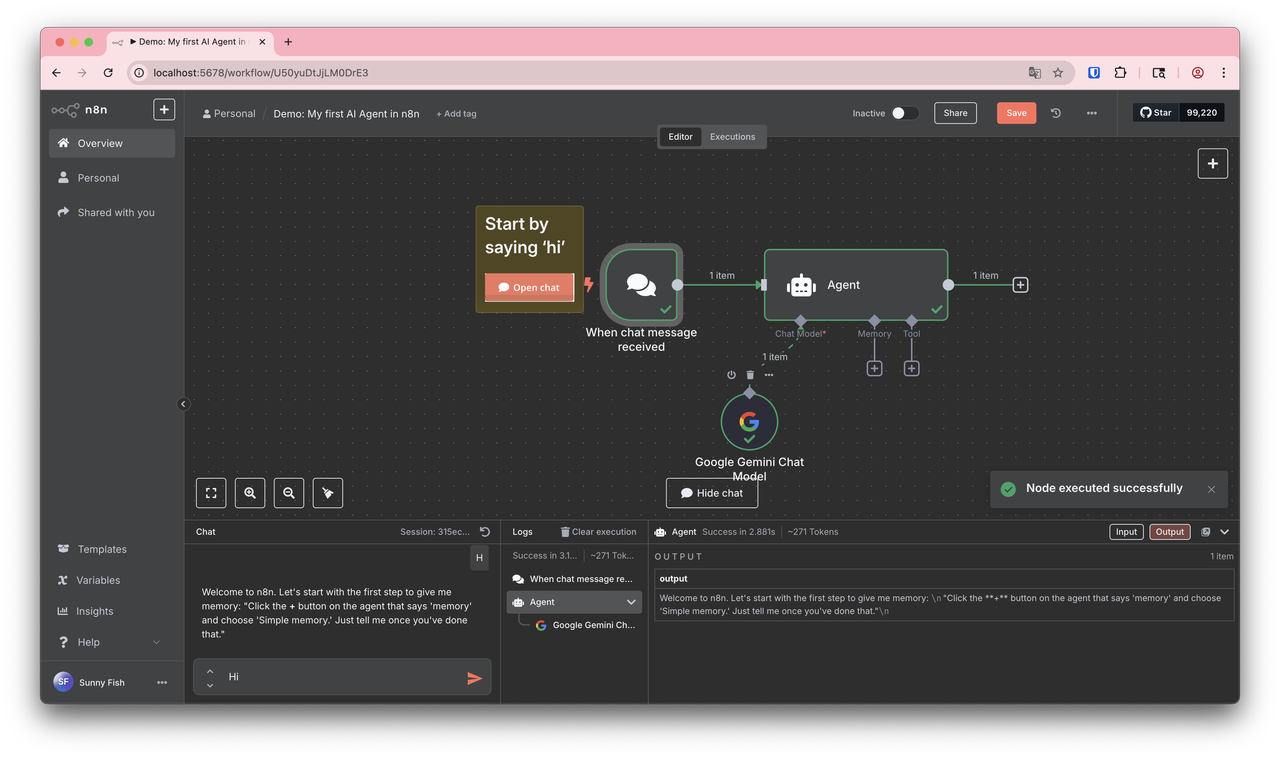The image size is (1280, 757).
Task: Select the Agent node
Action: click(x=856, y=285)
